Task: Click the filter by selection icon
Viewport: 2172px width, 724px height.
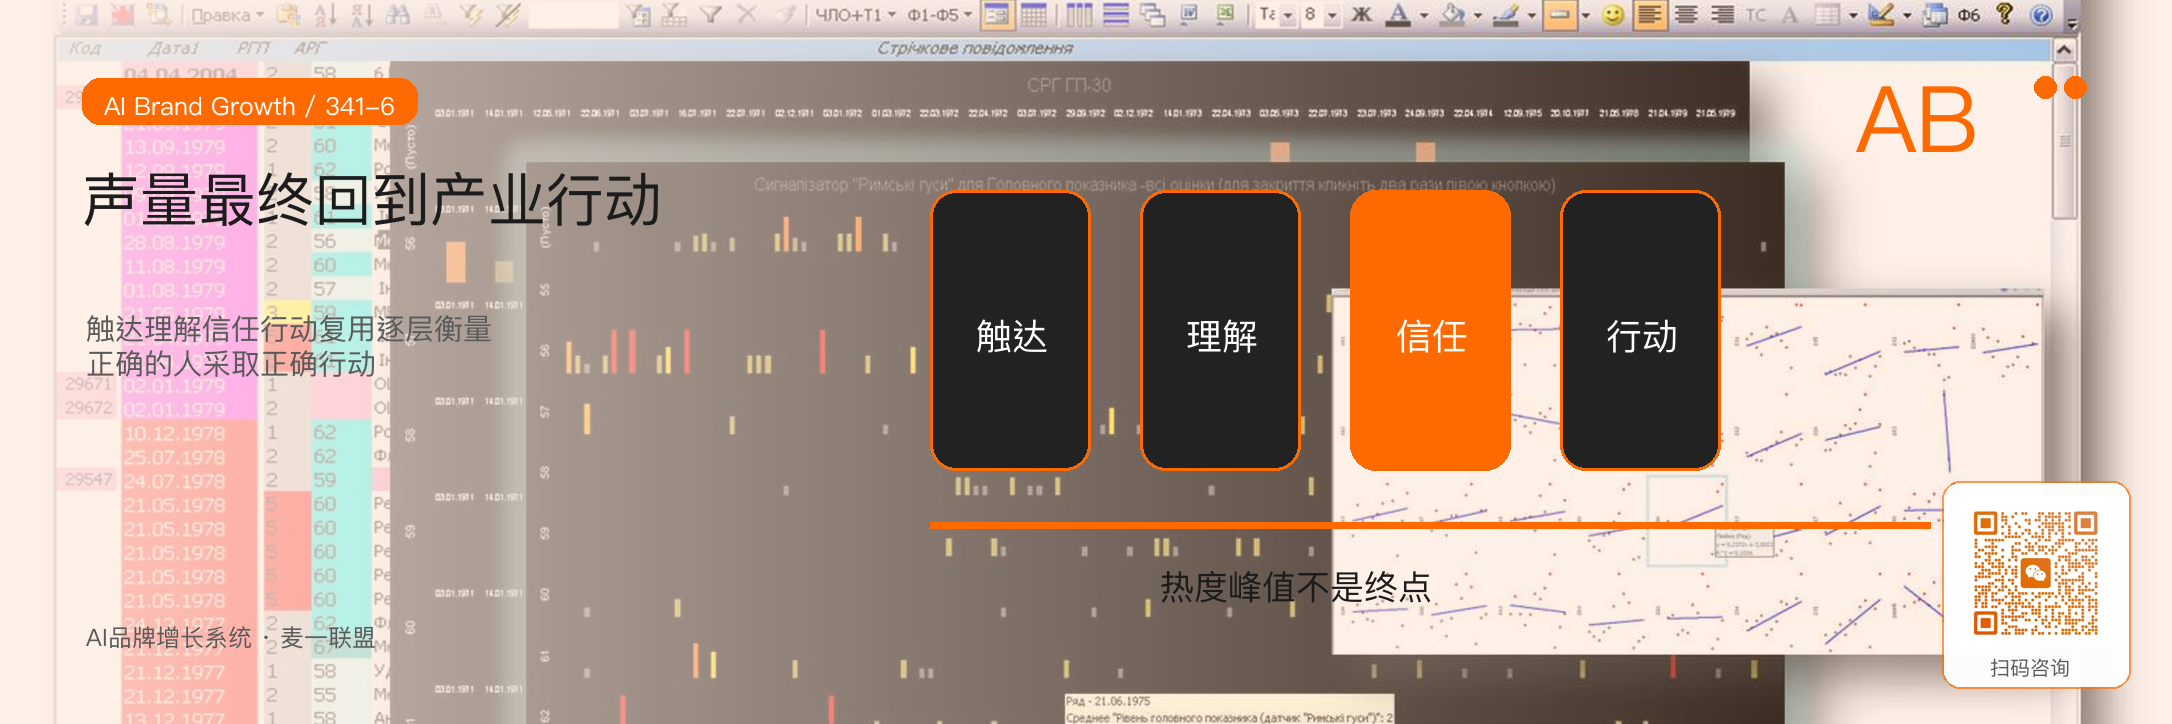Action: tap(472, 15)
